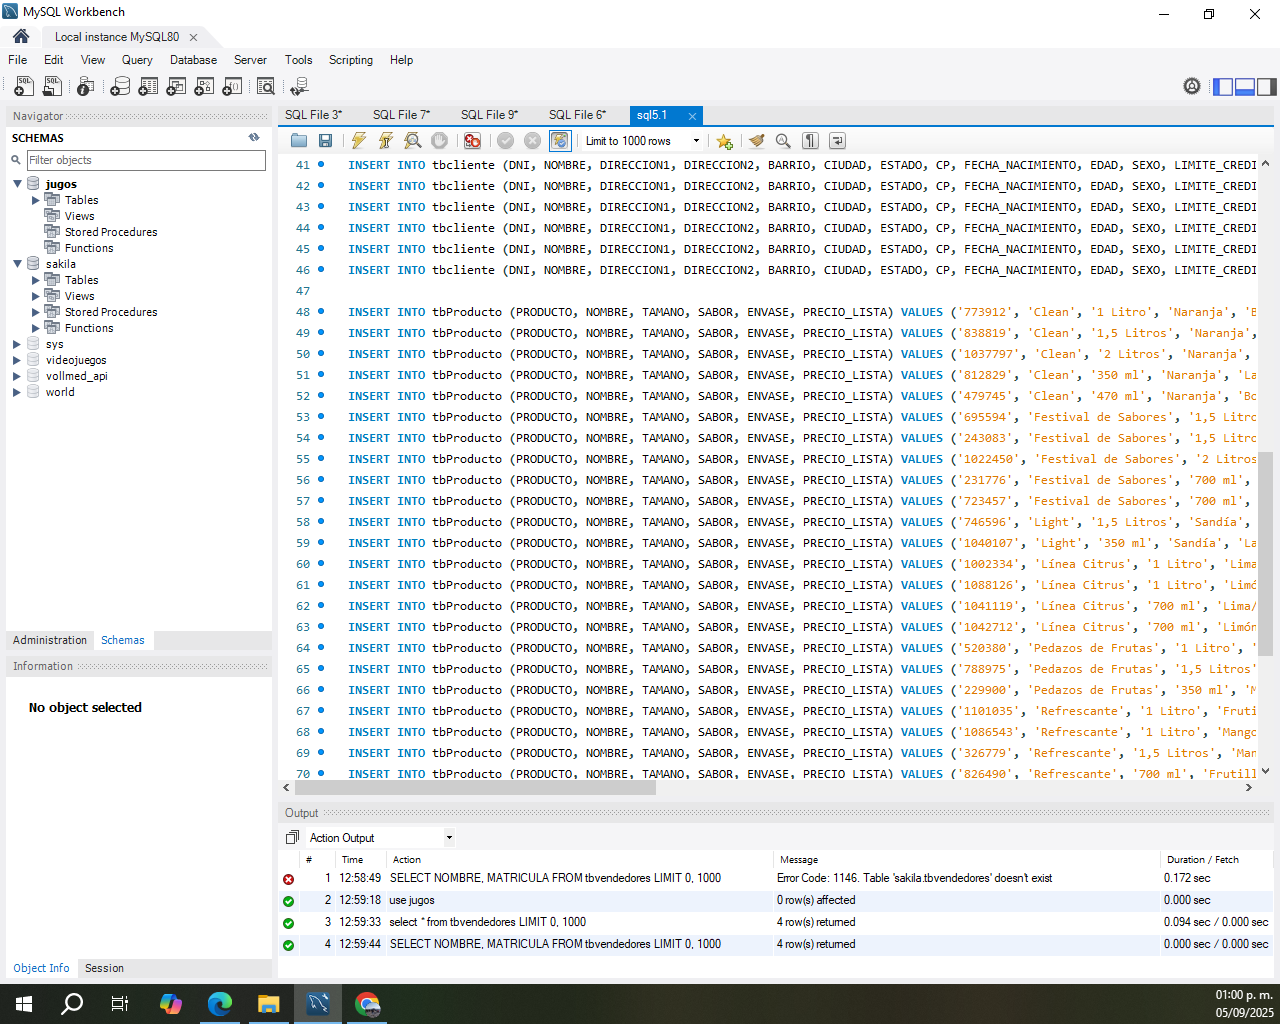This screenshot has height=1024, width=1280.
Task: Select output row with Error Code 1146
Action: (x=777, y=878)
